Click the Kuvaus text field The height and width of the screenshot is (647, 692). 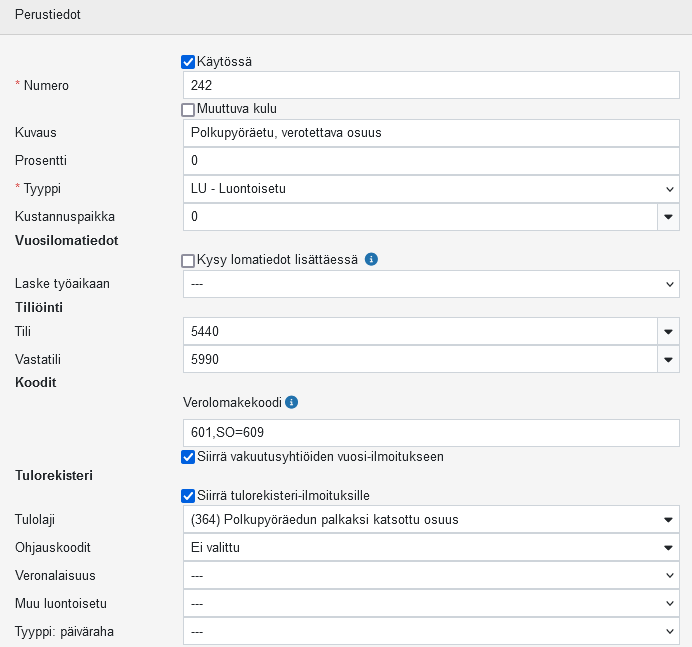click(x=431, y=132)
